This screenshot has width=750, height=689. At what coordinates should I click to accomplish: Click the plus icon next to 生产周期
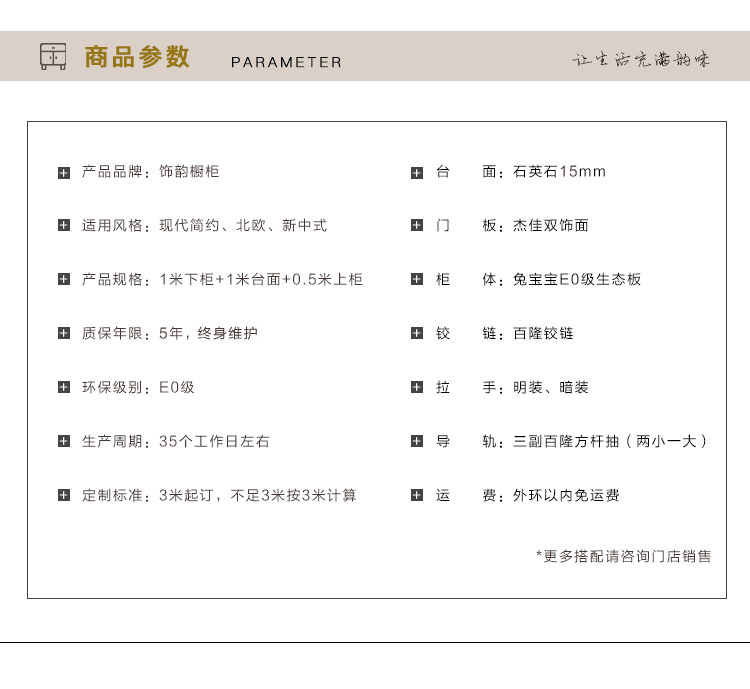[64, 441]
